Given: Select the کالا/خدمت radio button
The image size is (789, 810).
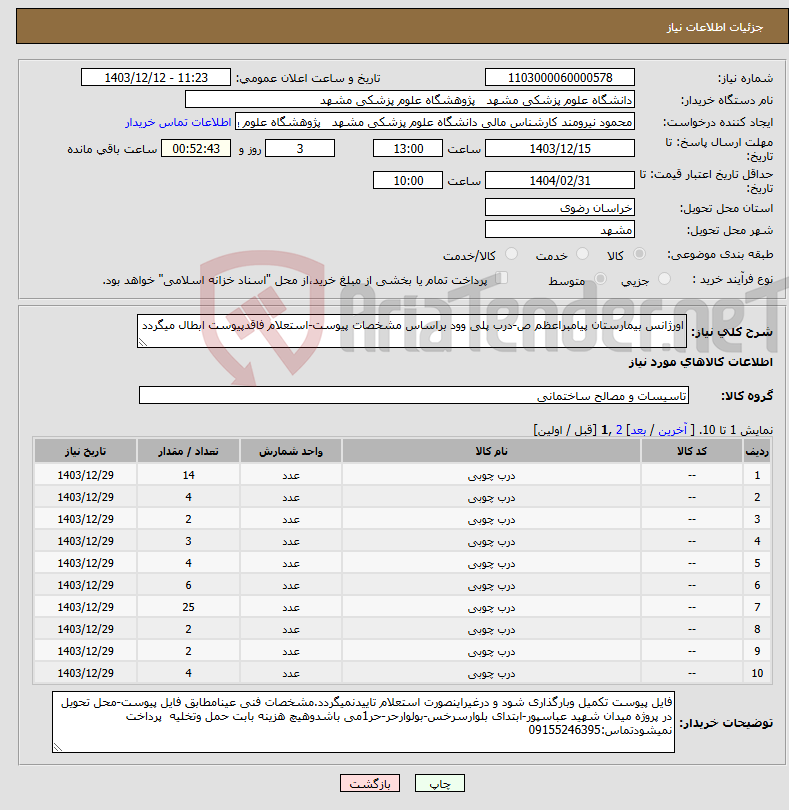Looking at the screenshot, I should [x=511, y=254].
